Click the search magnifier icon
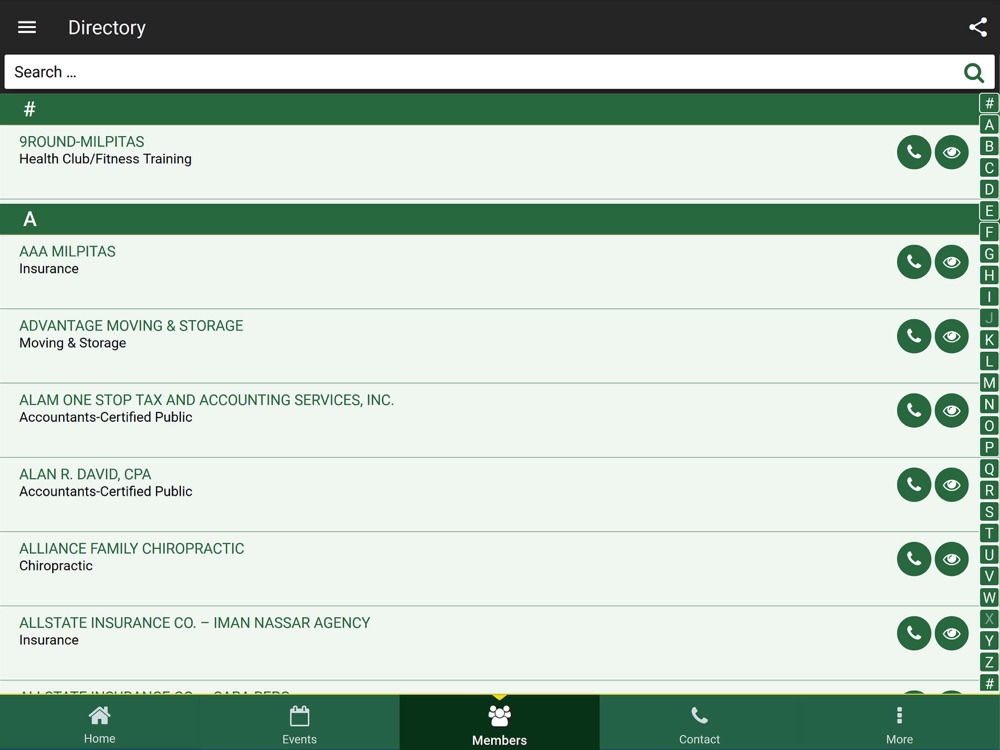Image resolution: width=1000 pixels, height=750 pixels. (x=973, y=73)
